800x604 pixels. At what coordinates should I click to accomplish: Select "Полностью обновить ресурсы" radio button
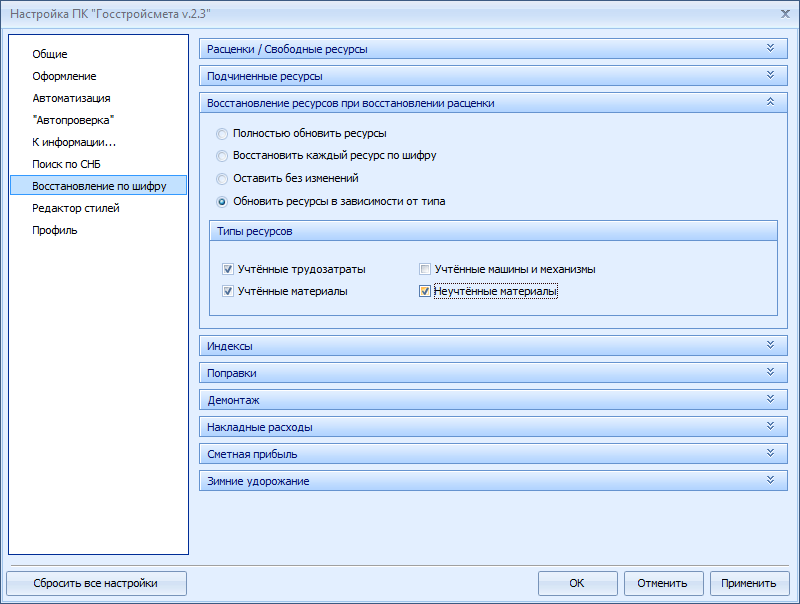(221, 134)
